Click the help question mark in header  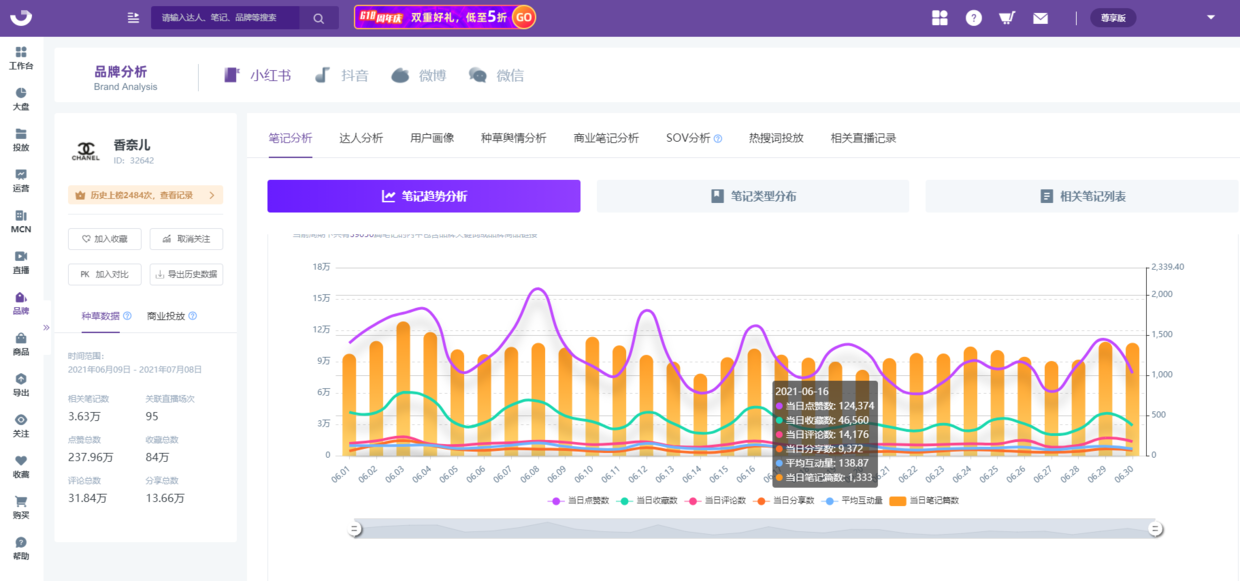point(973,18)
